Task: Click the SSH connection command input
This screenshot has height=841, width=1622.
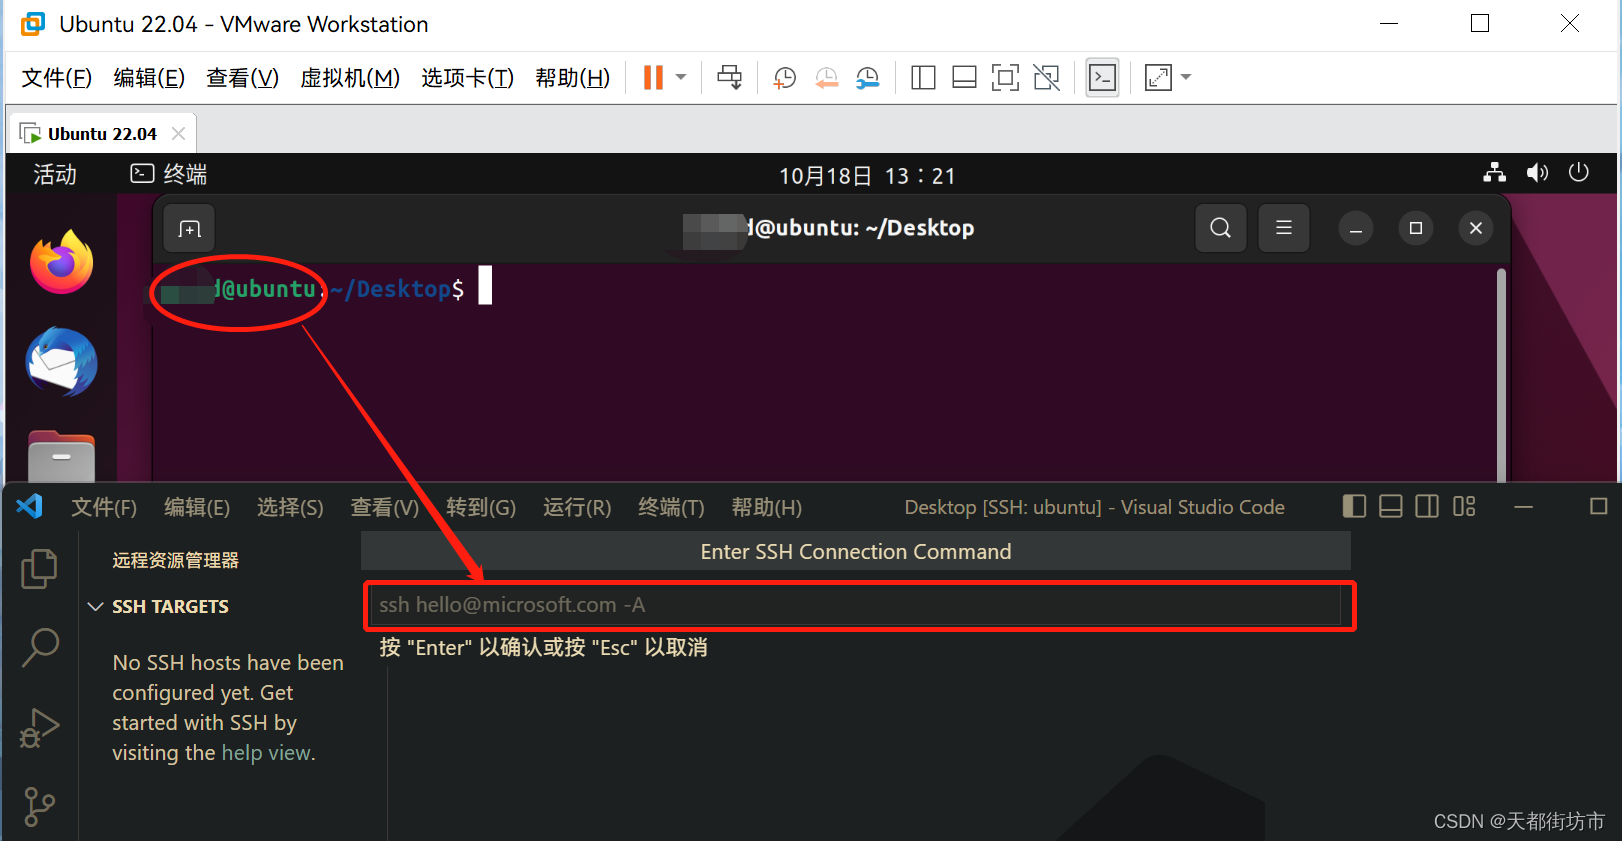Action: [855, 605]
